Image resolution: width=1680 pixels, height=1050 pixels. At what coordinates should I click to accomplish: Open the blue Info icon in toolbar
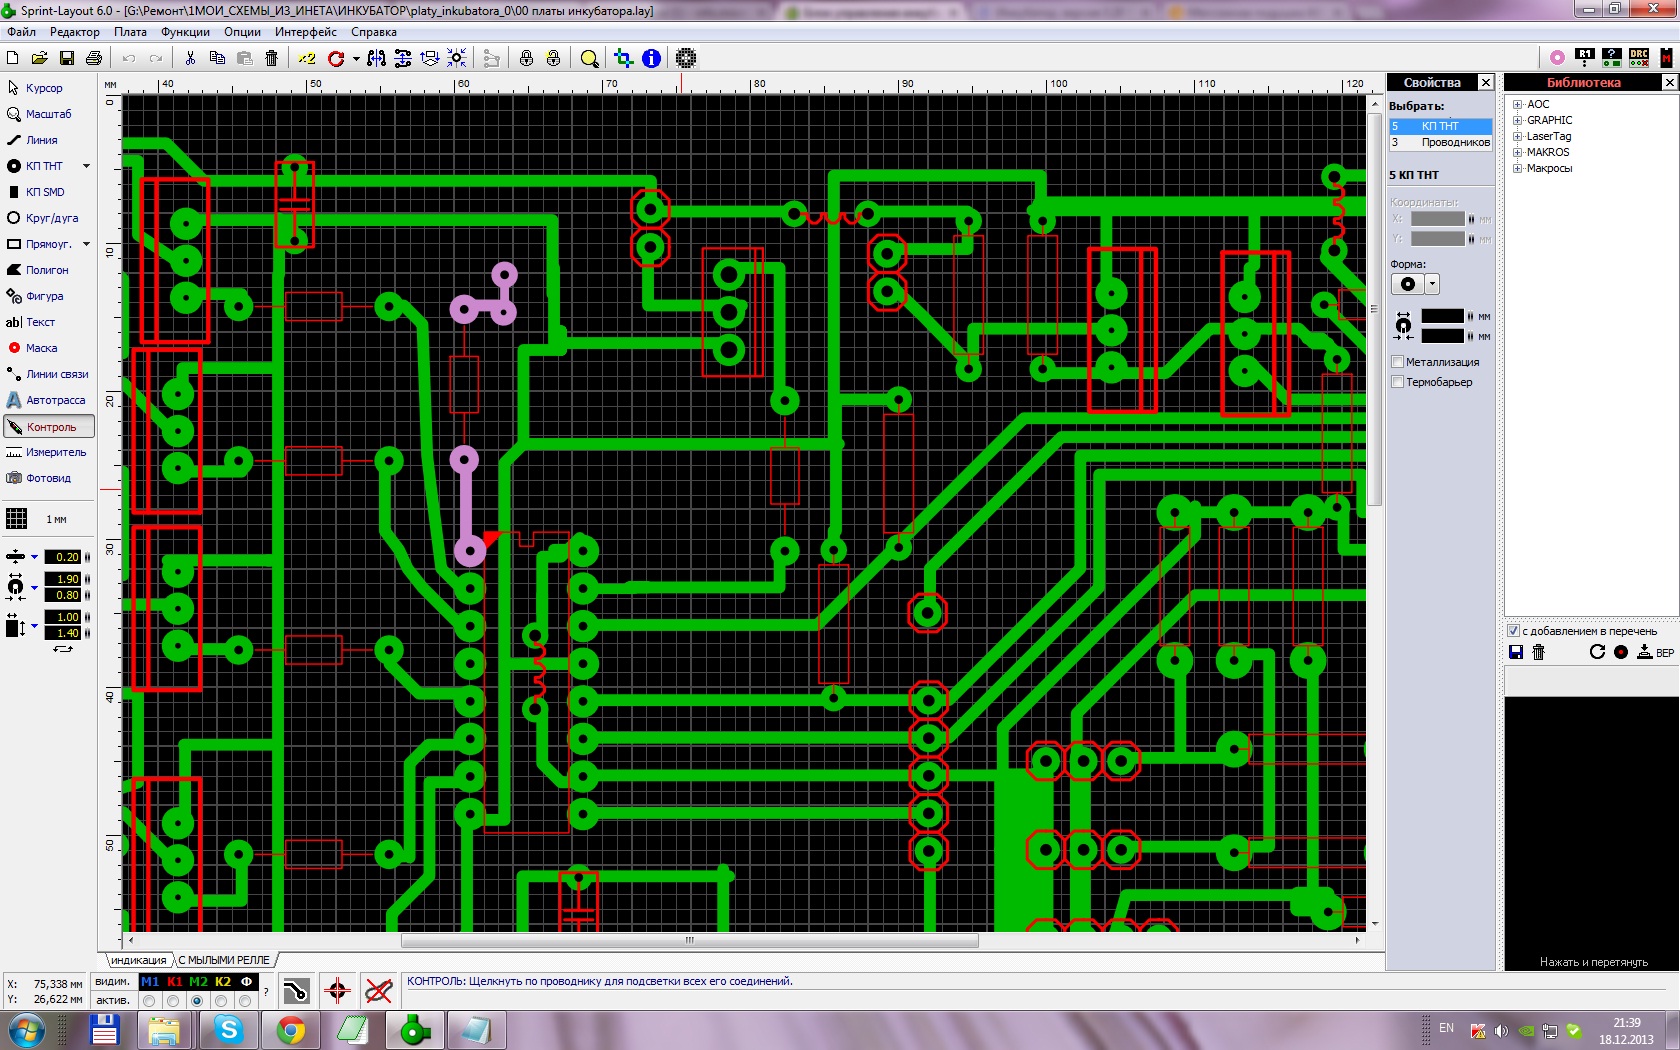point(651,58)
